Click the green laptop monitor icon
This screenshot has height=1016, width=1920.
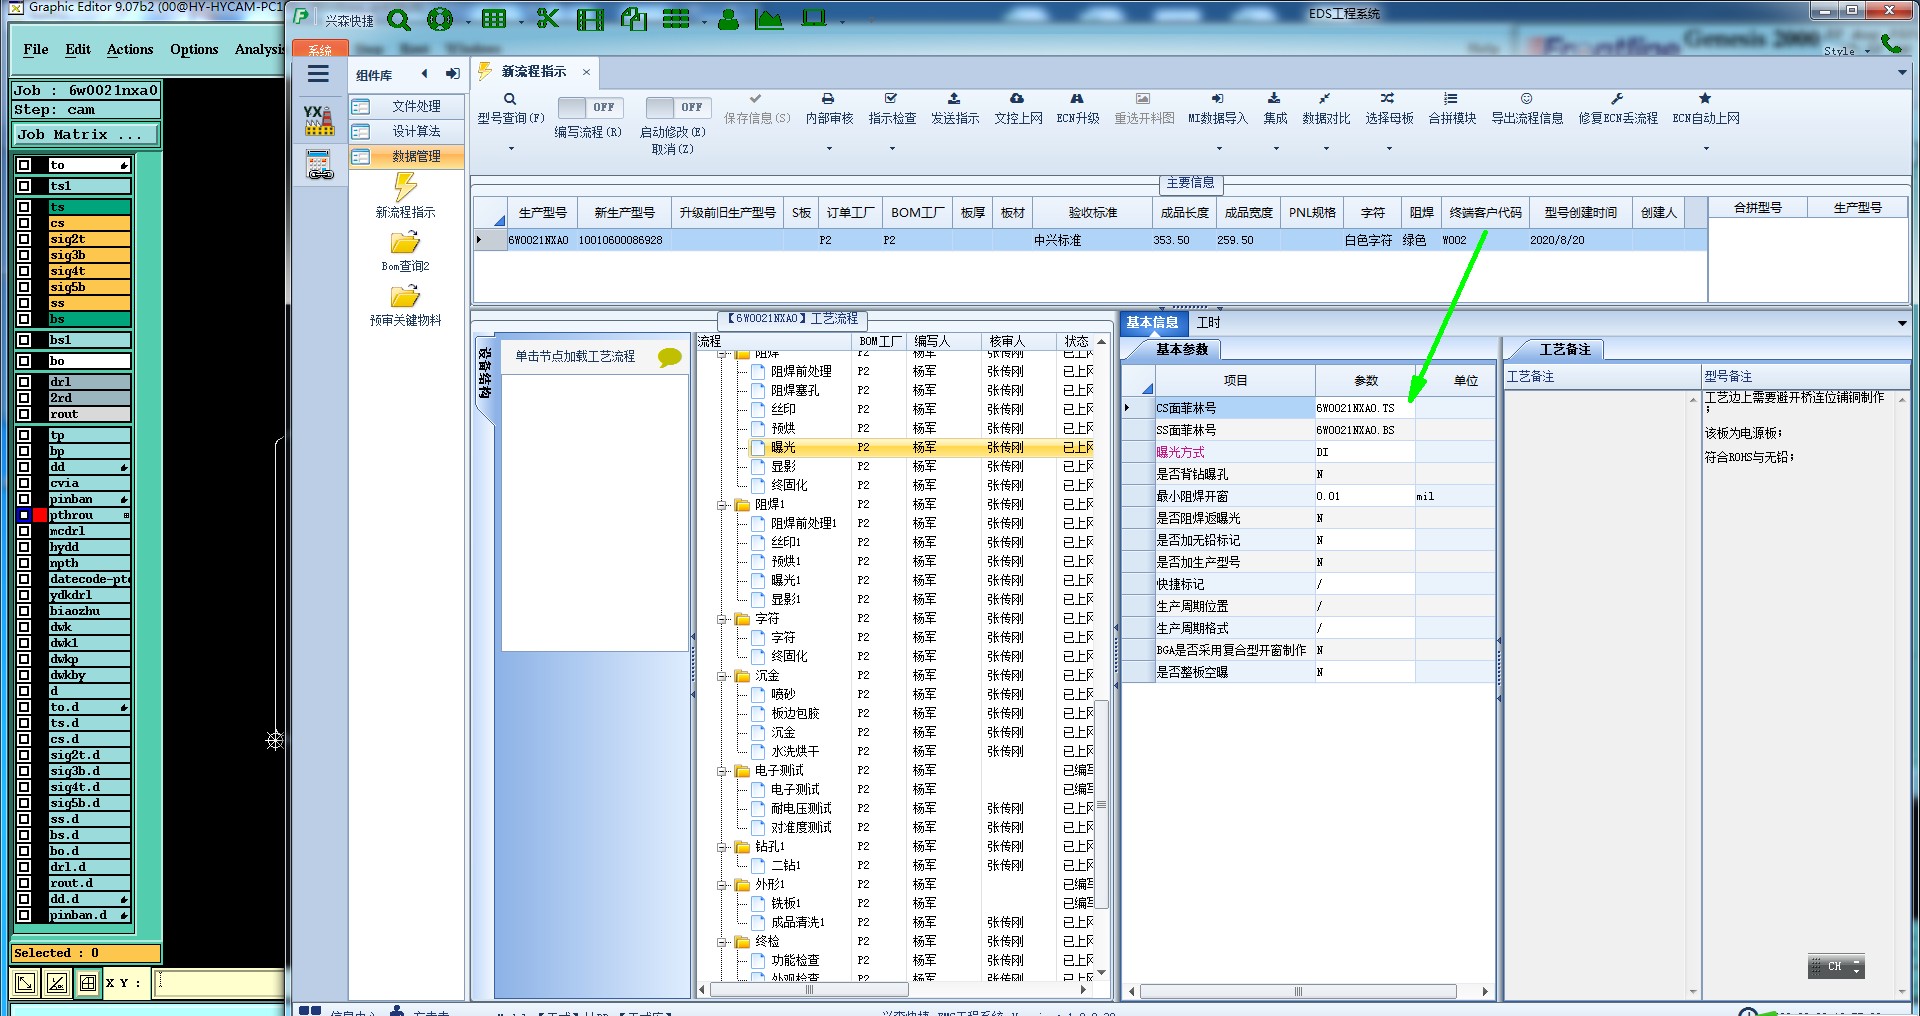coord(814,18)
